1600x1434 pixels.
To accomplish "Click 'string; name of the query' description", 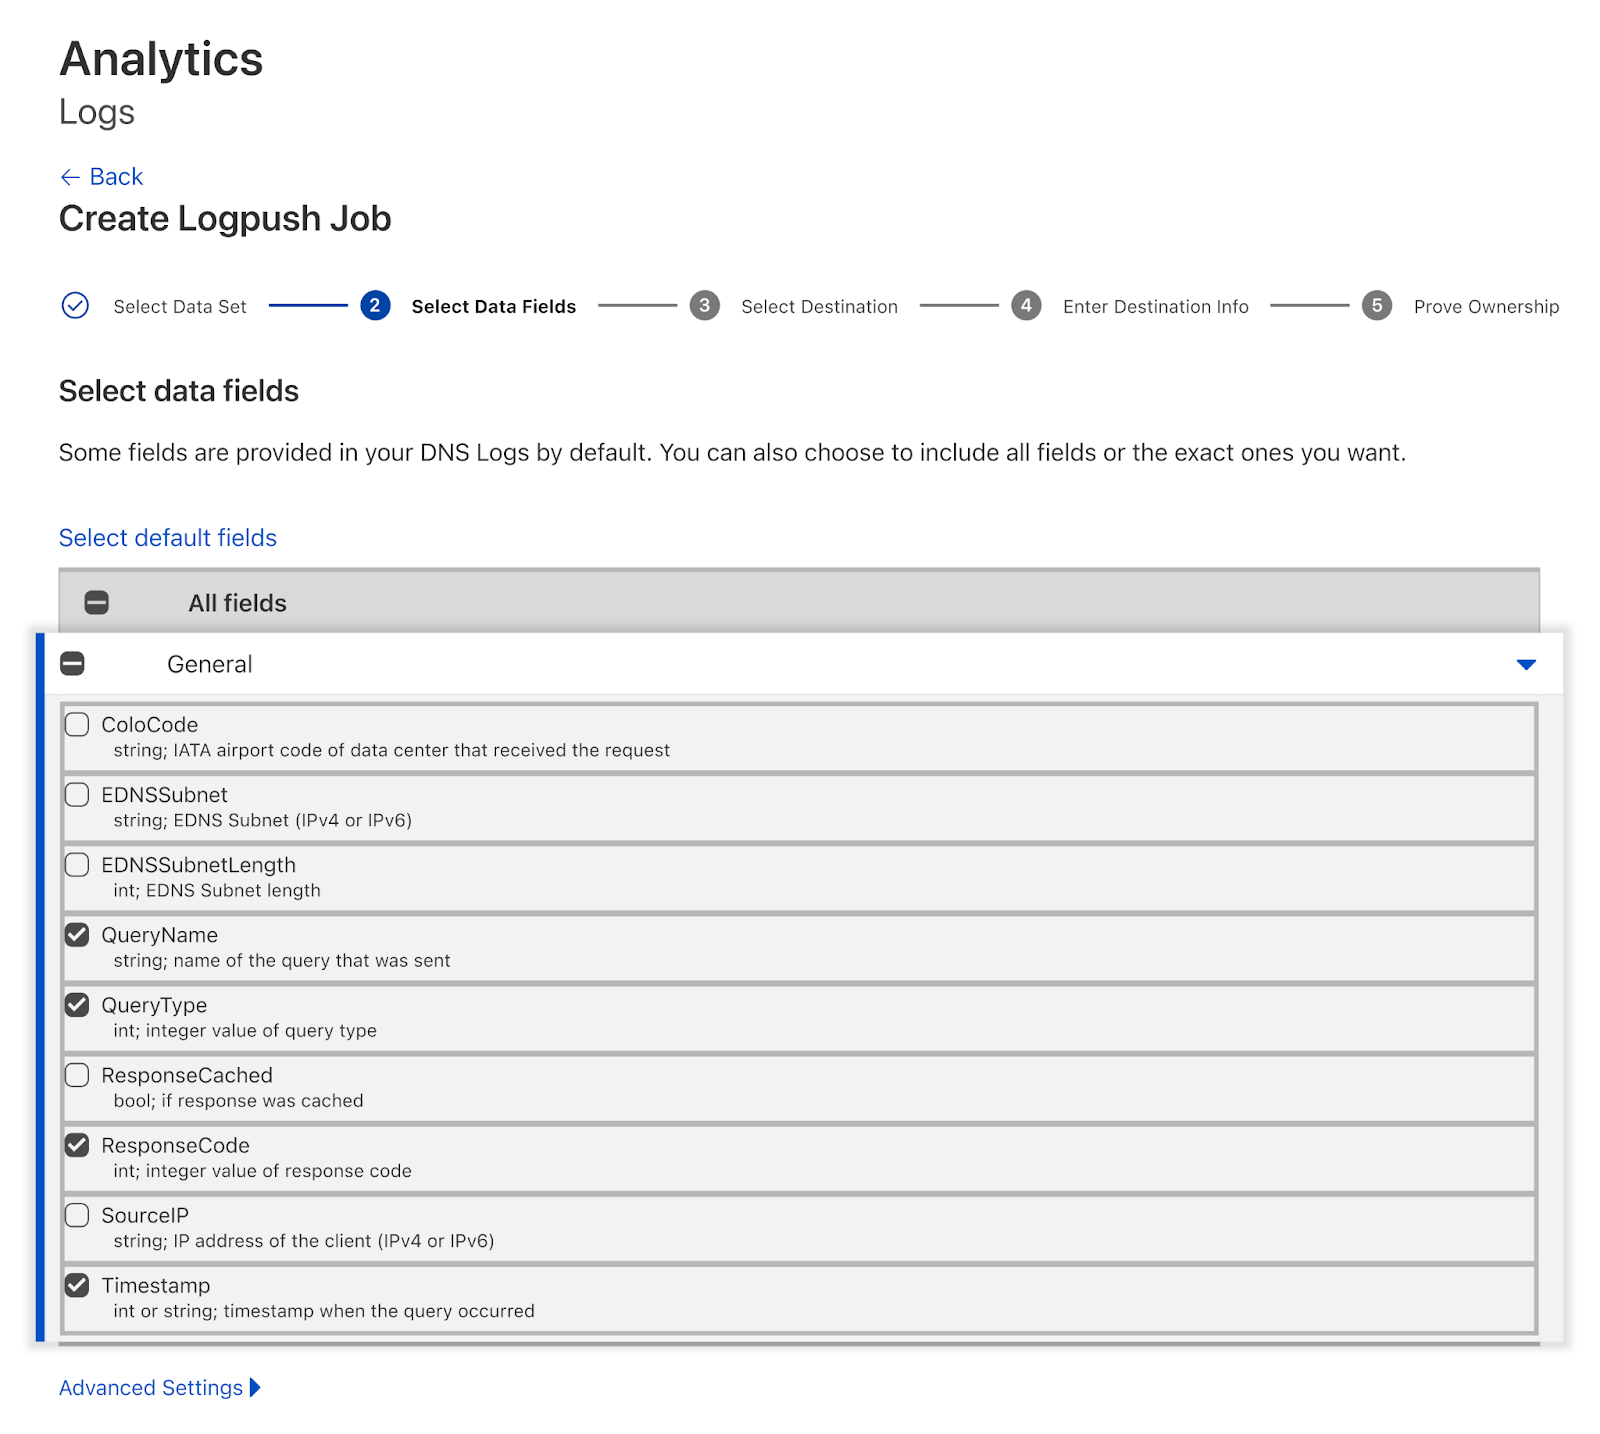I will (x=282, y=960).
